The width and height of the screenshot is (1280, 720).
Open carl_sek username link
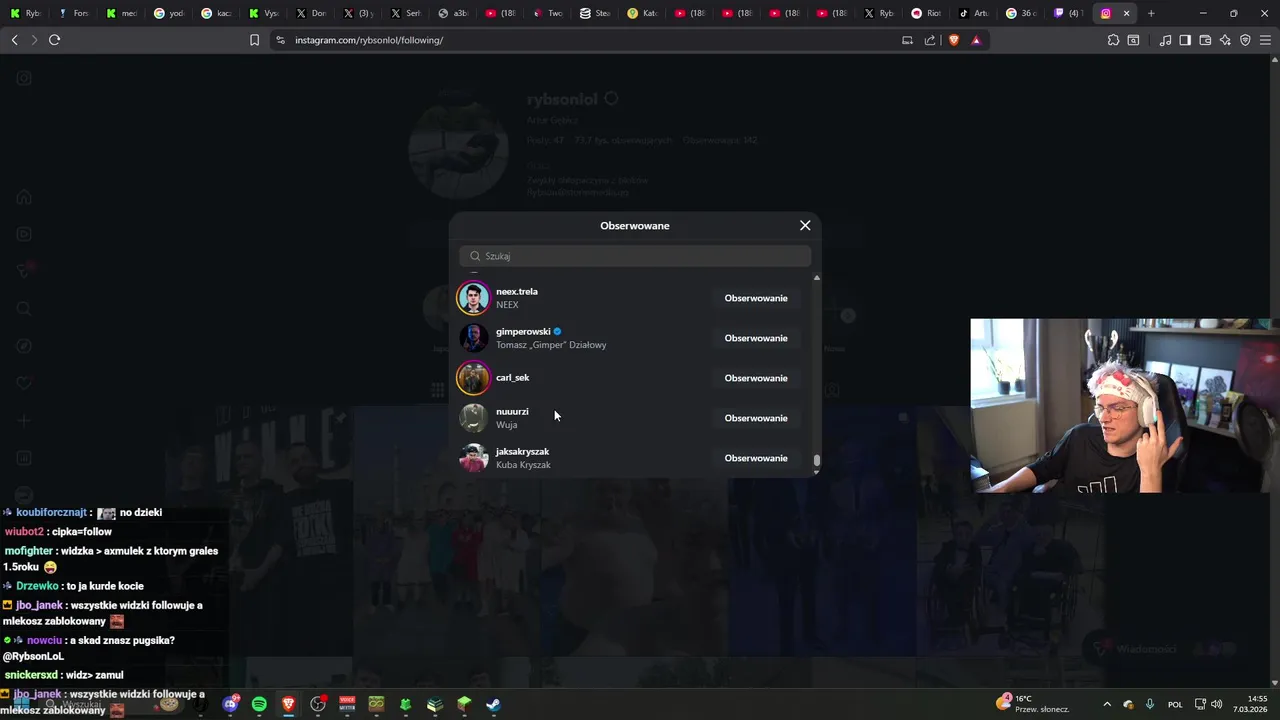pos(513,377)
